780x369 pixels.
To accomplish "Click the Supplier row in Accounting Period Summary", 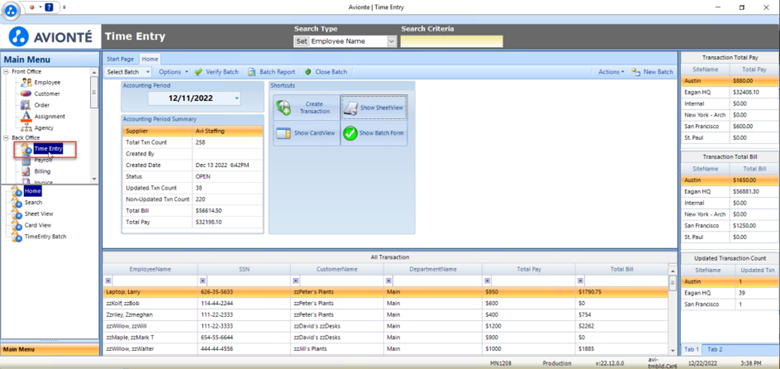I will (193, 131).
